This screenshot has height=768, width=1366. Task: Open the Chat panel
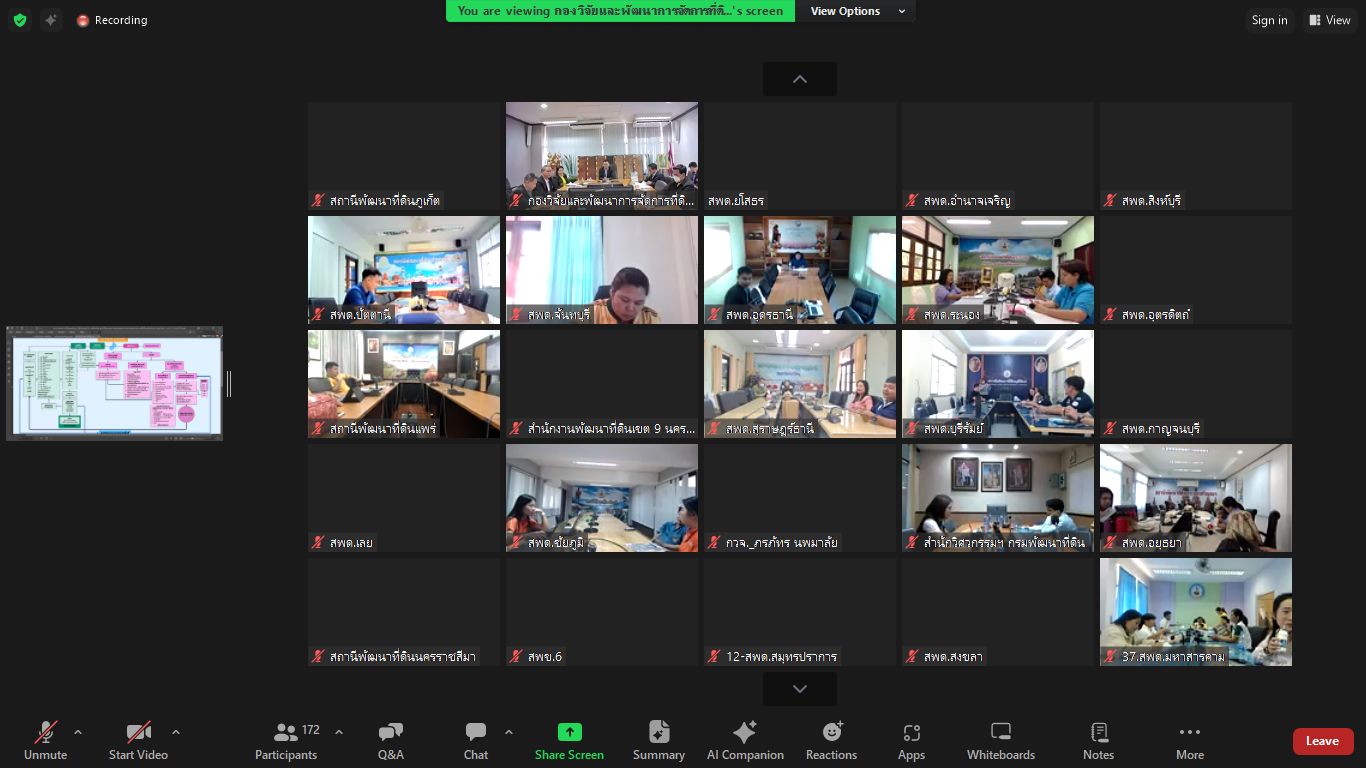click(x=476, y=741)
